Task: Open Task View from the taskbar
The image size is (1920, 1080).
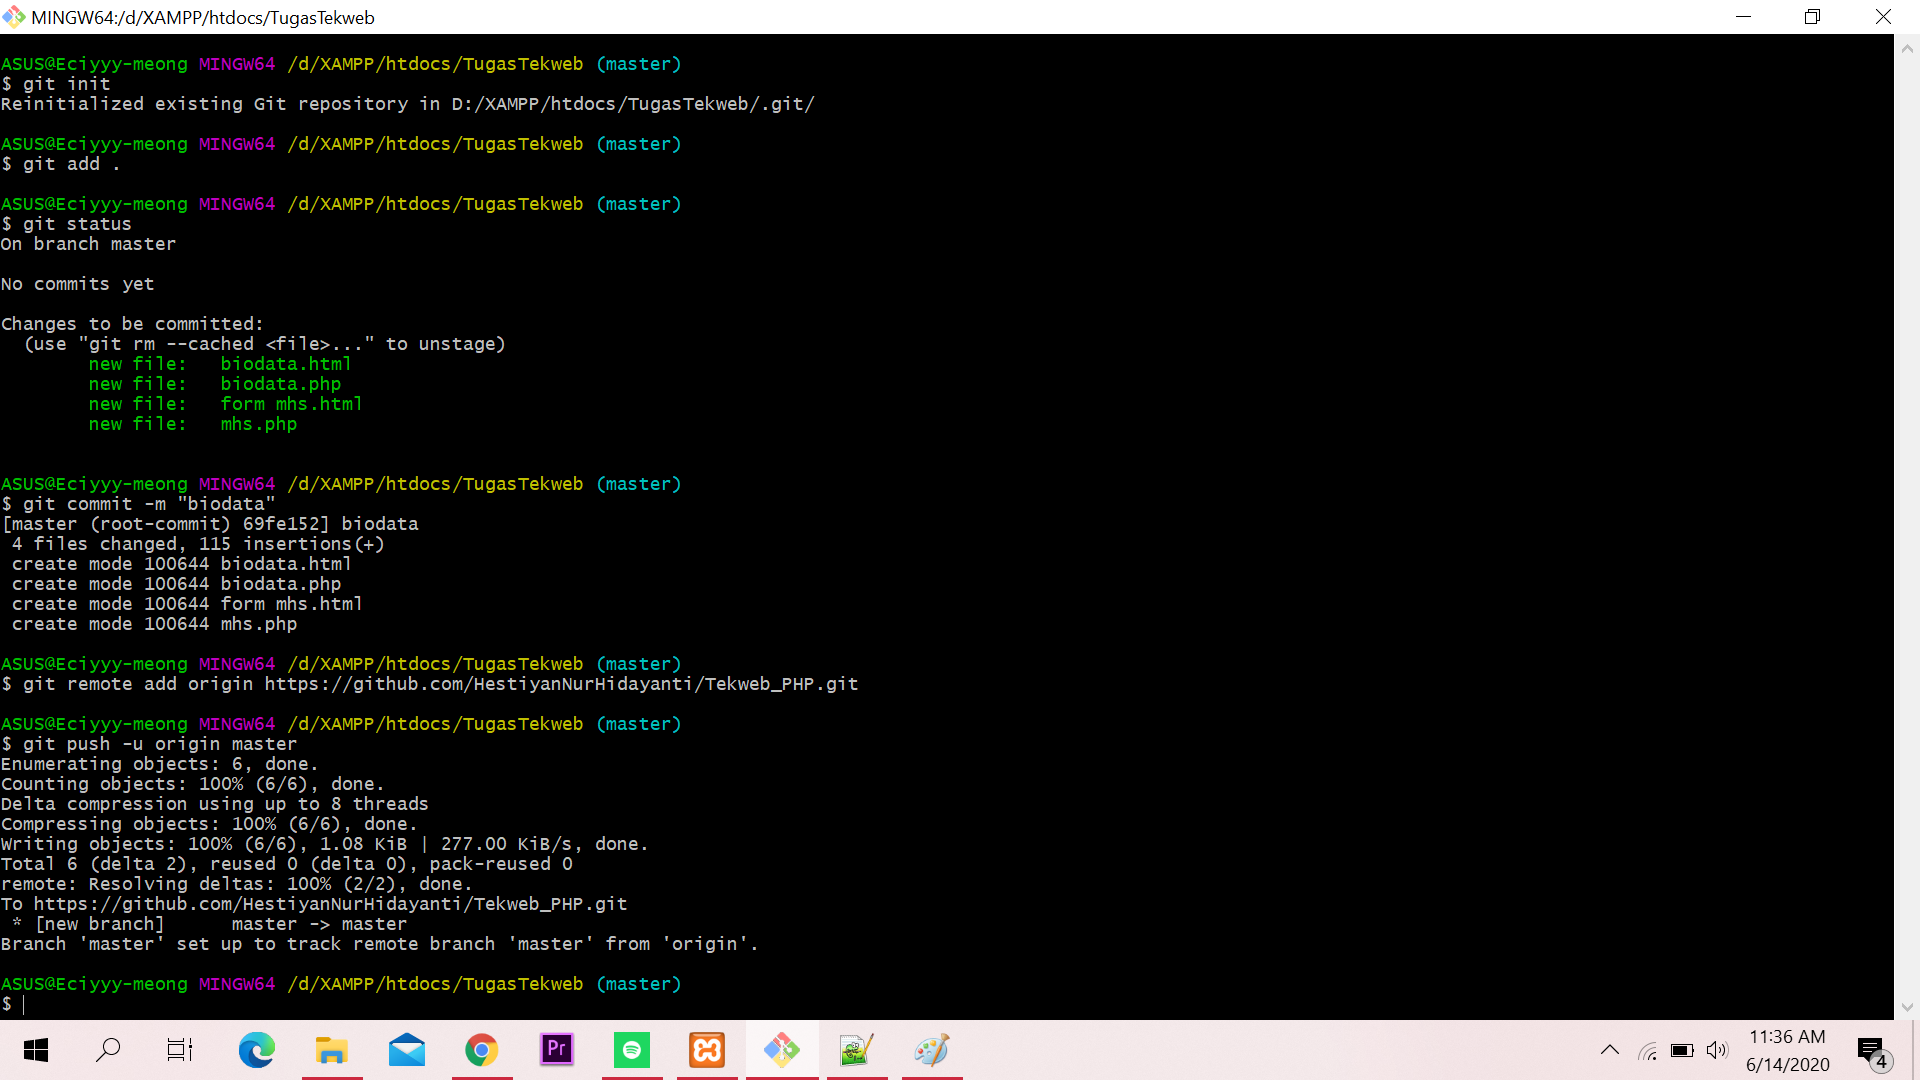Action: click(x=180, y=1050)
